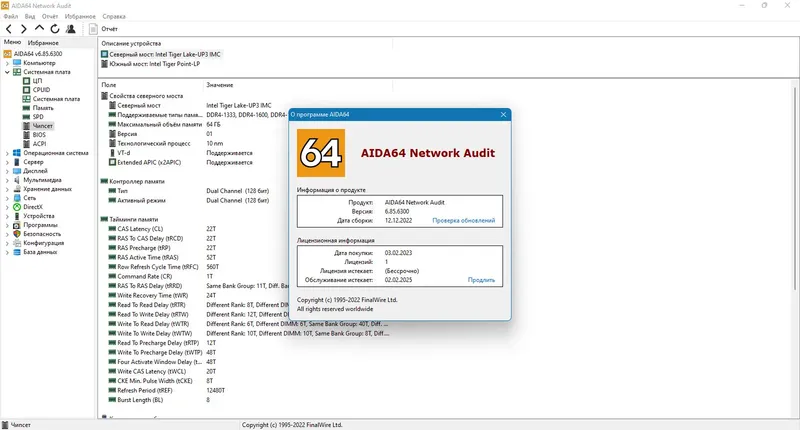Expand the Хранение данных node
This screenshot has height=430, width=800.
click(x=7, y=189)
